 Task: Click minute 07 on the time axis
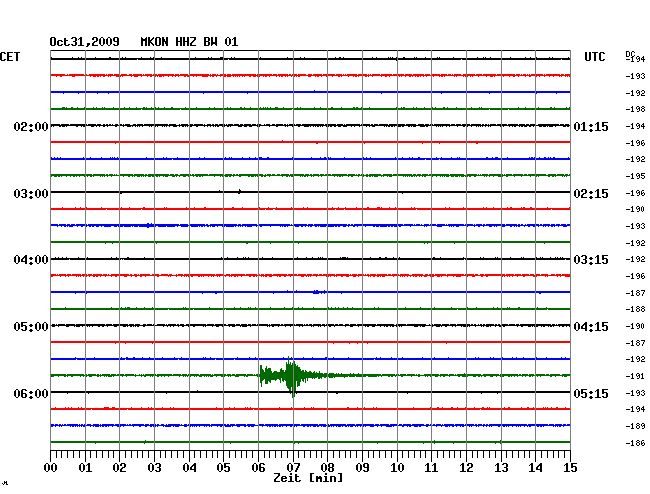tap(293, 467)
